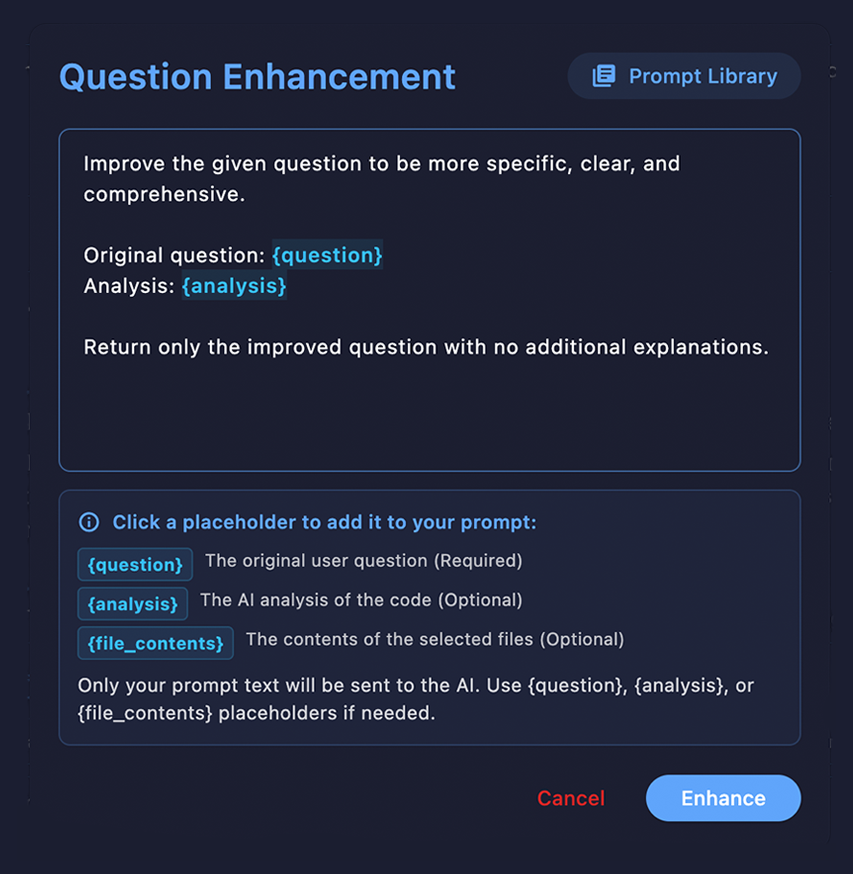
Task: Open the Prompt Library
Action: pyautogui.click(x=684, y=76)
